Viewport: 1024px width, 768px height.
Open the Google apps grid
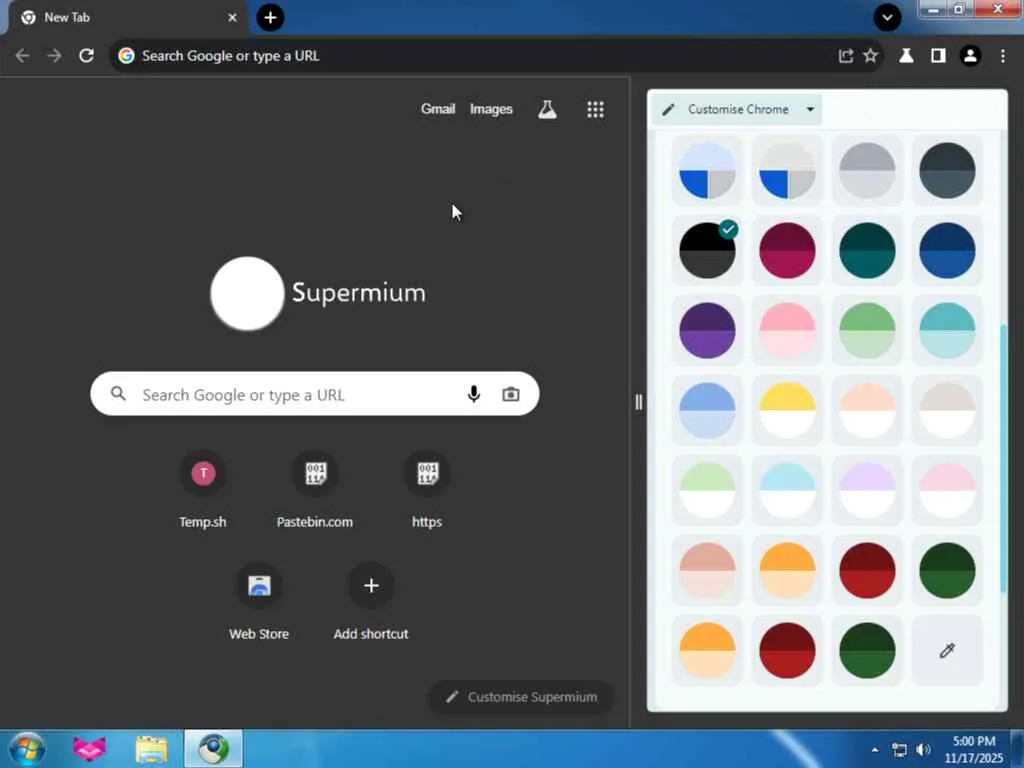tap(595, 109)
